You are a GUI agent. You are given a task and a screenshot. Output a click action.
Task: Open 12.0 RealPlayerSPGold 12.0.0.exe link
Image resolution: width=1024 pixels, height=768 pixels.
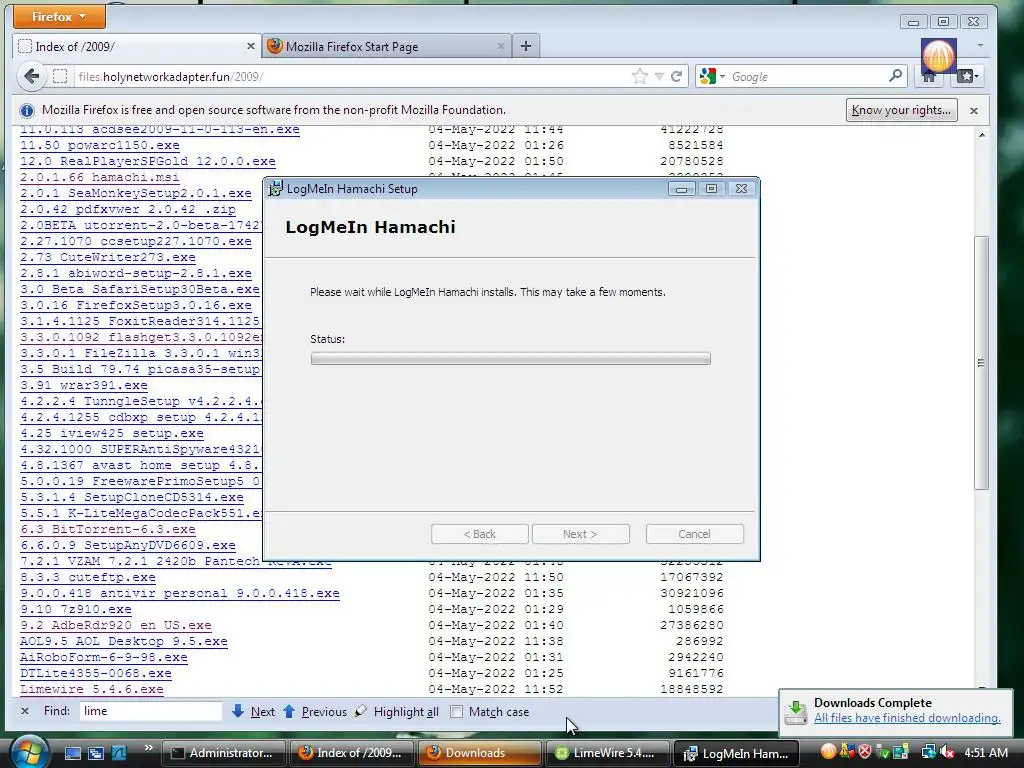(148, 161)
